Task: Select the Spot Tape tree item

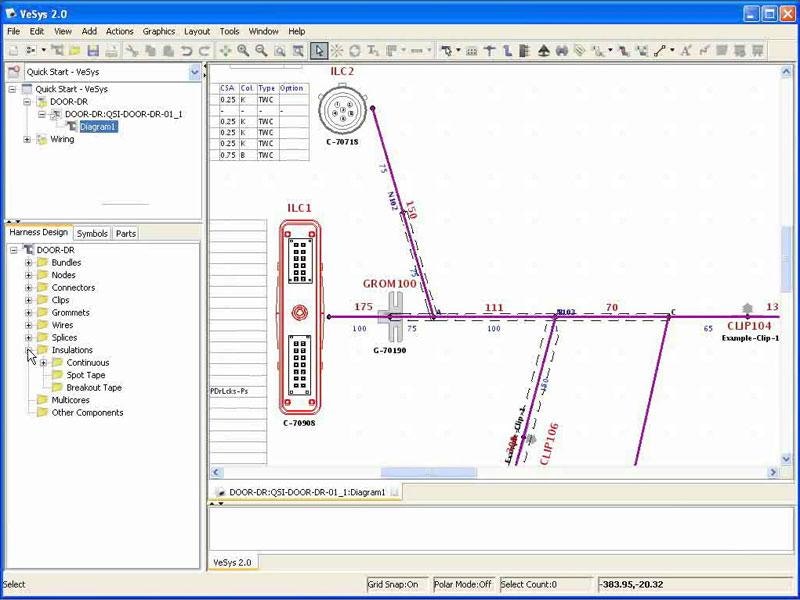Action: 85,375
